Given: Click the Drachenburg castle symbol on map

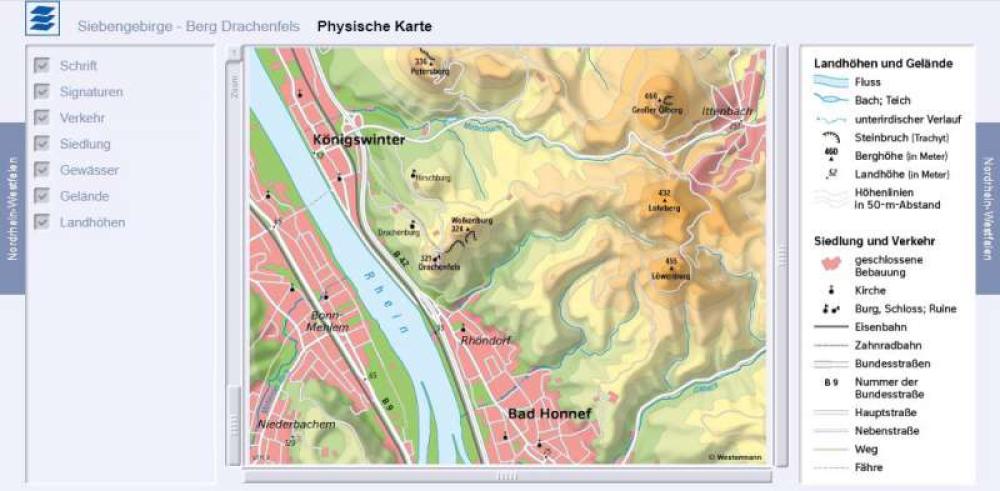Looking at the screenshot, I should [x=413, y=224].
